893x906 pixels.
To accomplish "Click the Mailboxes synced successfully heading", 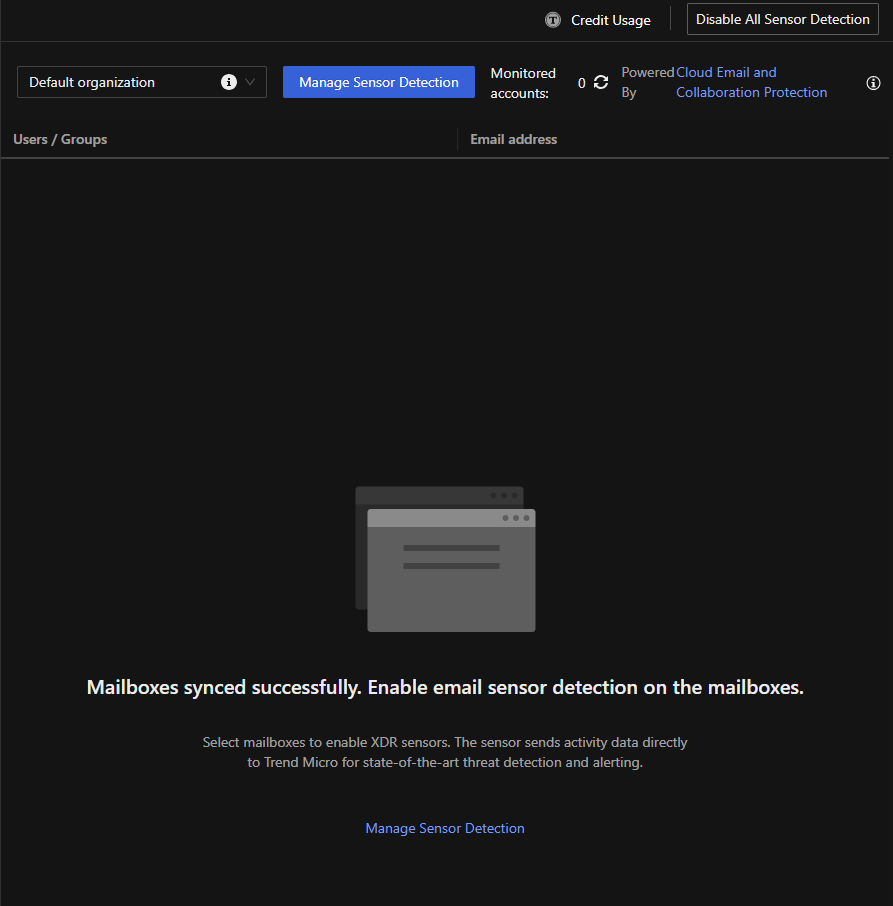I will pos(445,687).
